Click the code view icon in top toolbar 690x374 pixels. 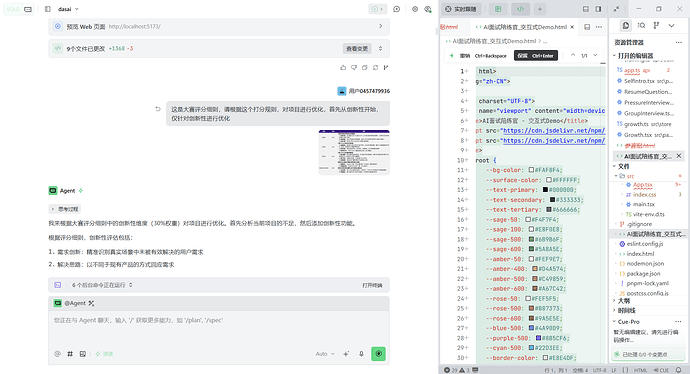click(521, 9)
